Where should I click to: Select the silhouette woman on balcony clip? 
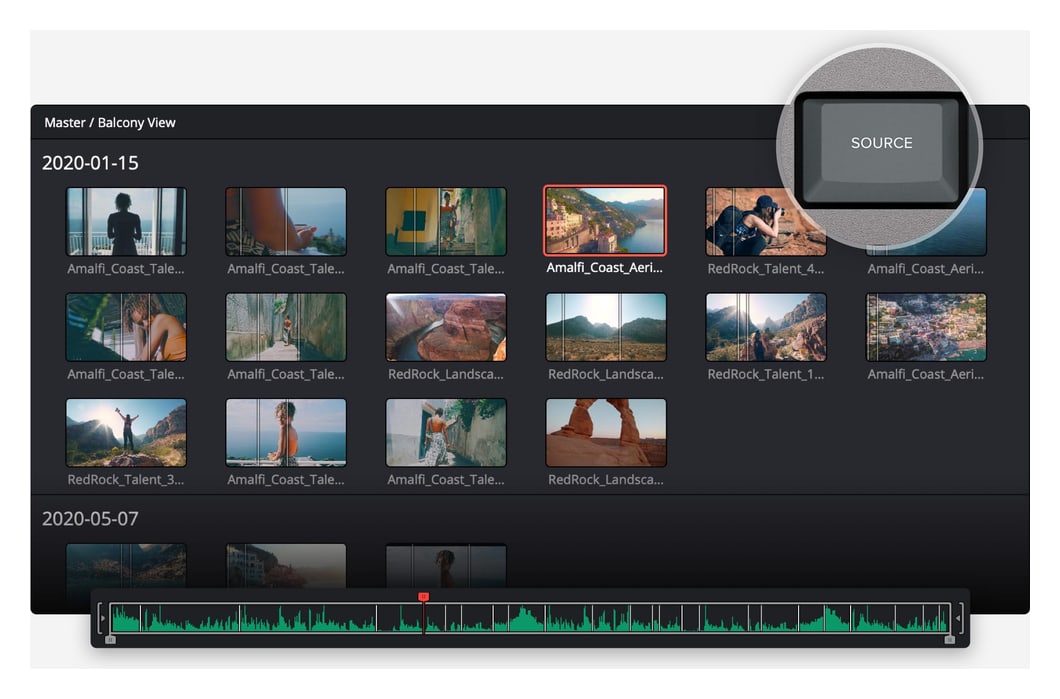pos(126,221)
